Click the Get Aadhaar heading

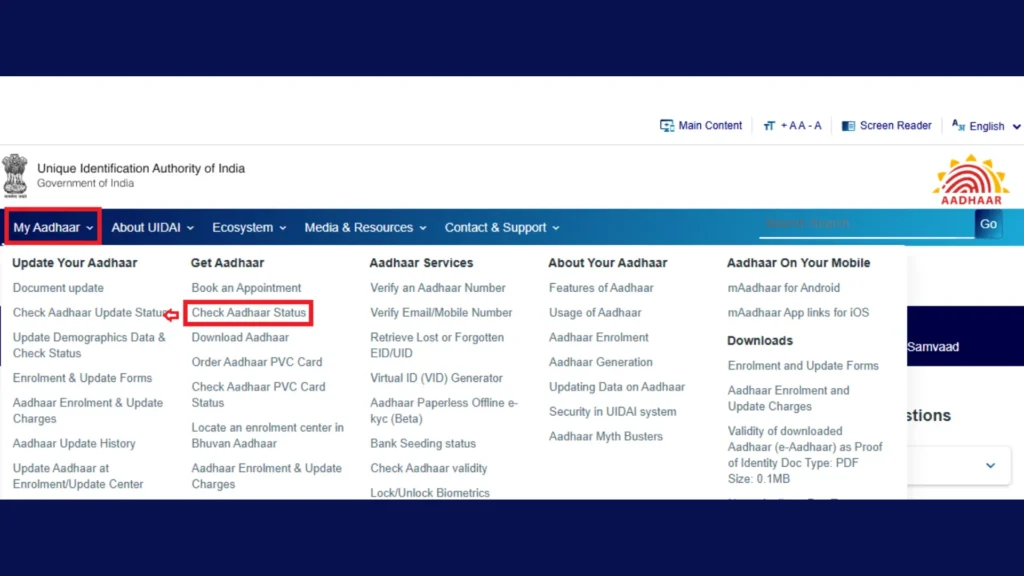[227, 263]
